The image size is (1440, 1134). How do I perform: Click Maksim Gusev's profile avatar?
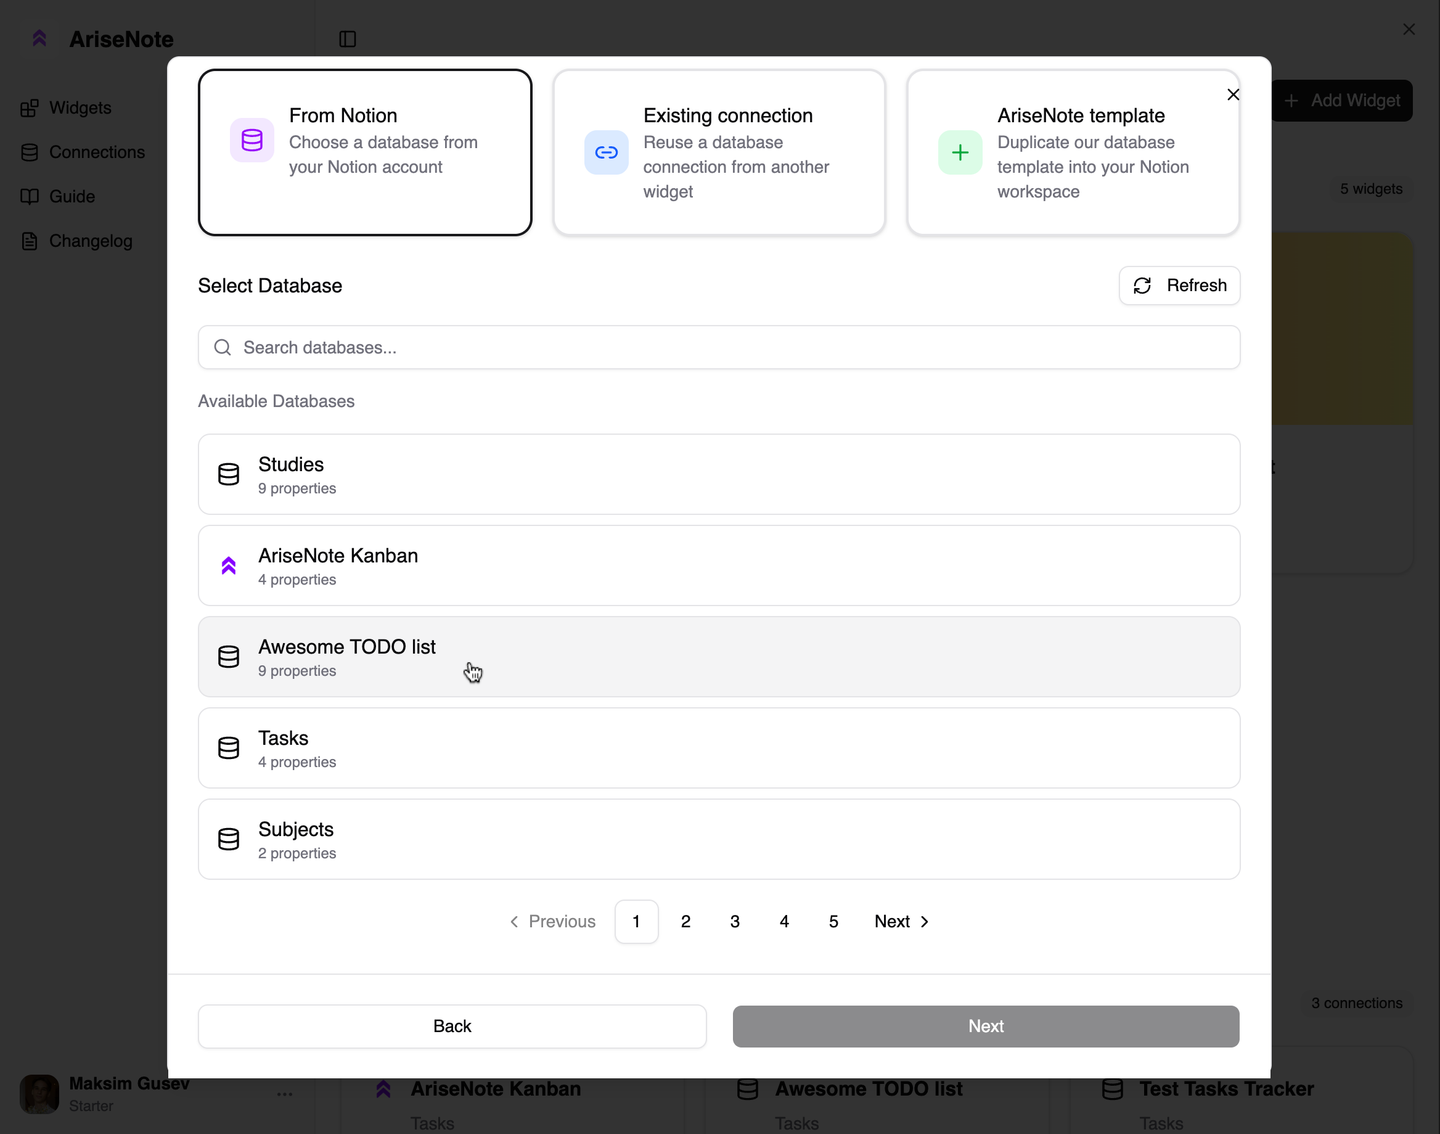(40, 1094)
